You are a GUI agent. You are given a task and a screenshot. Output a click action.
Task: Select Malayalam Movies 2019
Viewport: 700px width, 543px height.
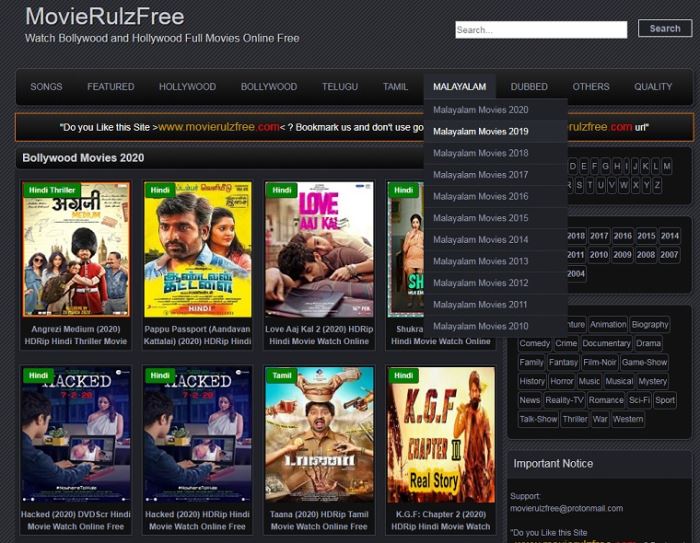[x=496, y=131]
